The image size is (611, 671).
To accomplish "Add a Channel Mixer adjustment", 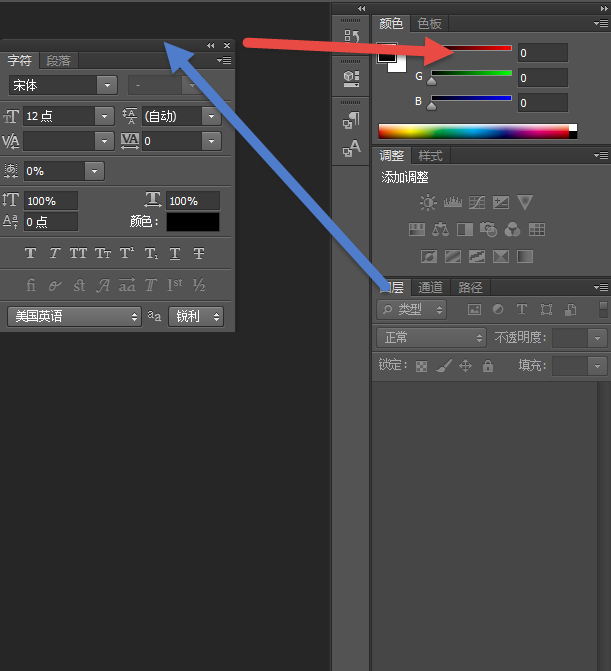I will click(x=512, y=229).
